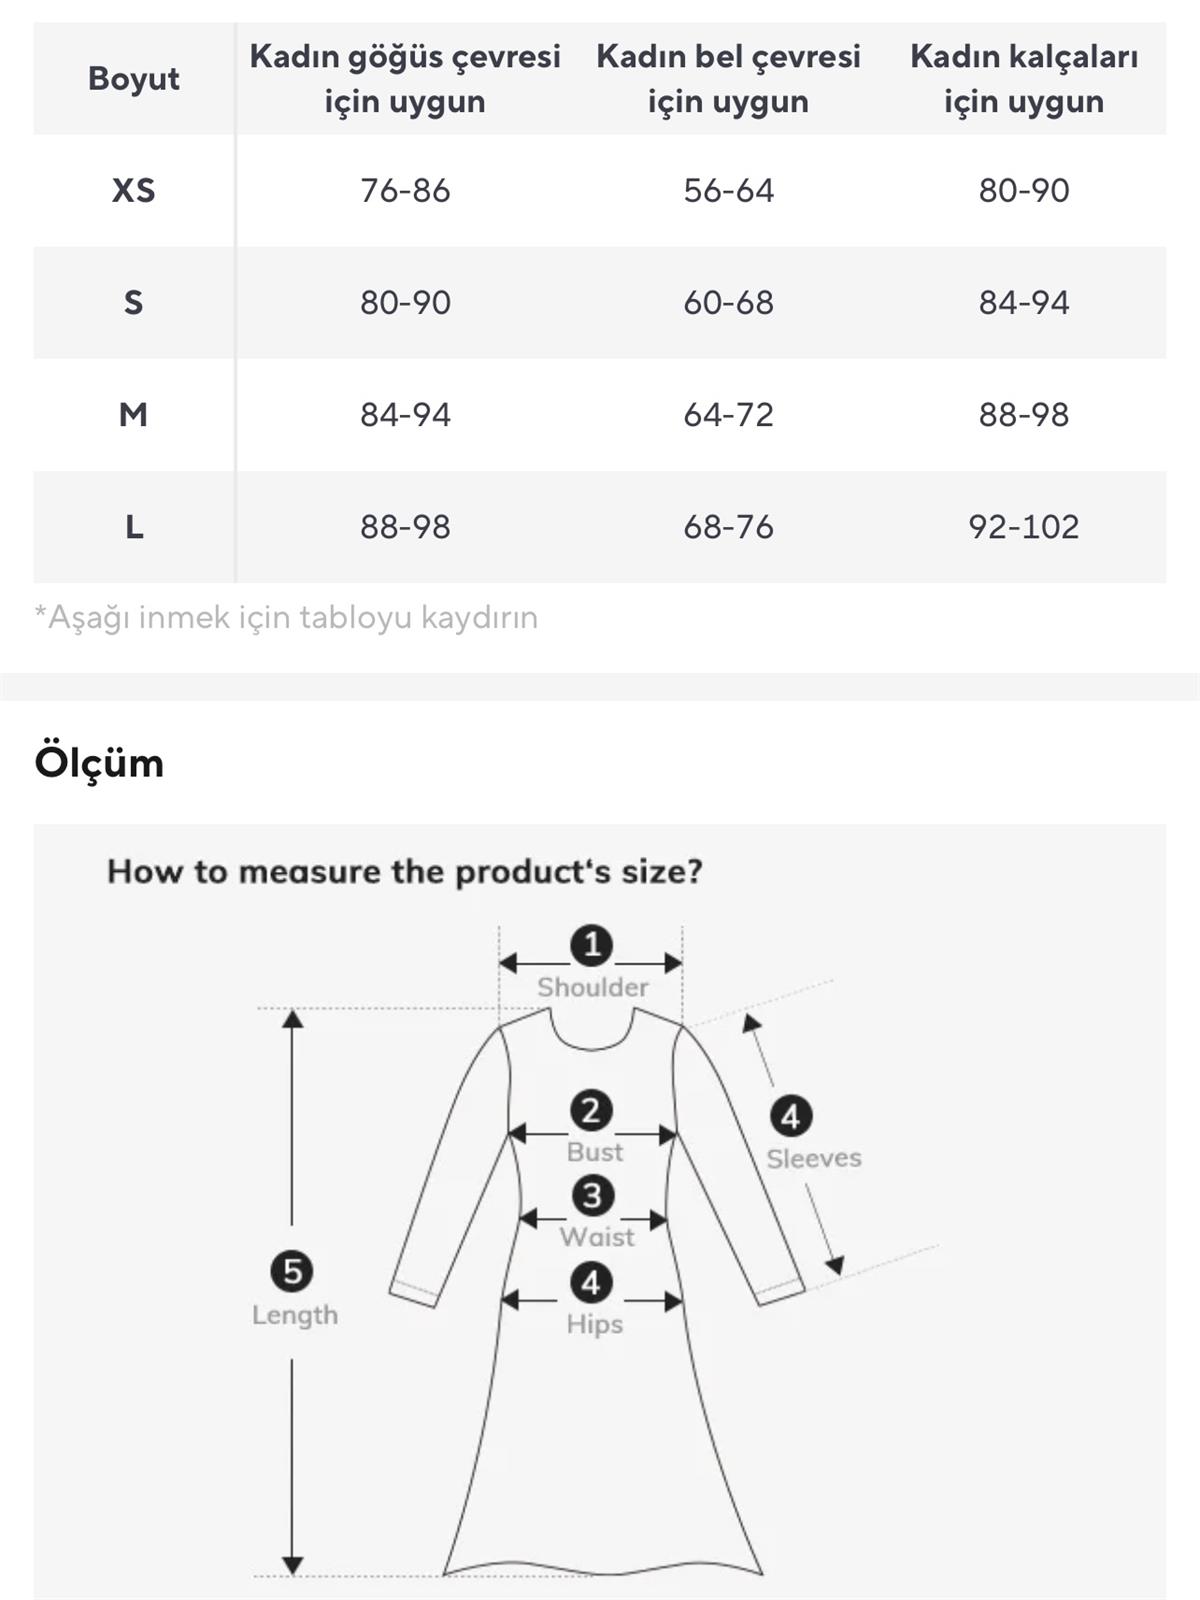Viewport: 1200px width, 1600px height.
Task: Click the number 5 Length marker
Action: [292, 1271]
